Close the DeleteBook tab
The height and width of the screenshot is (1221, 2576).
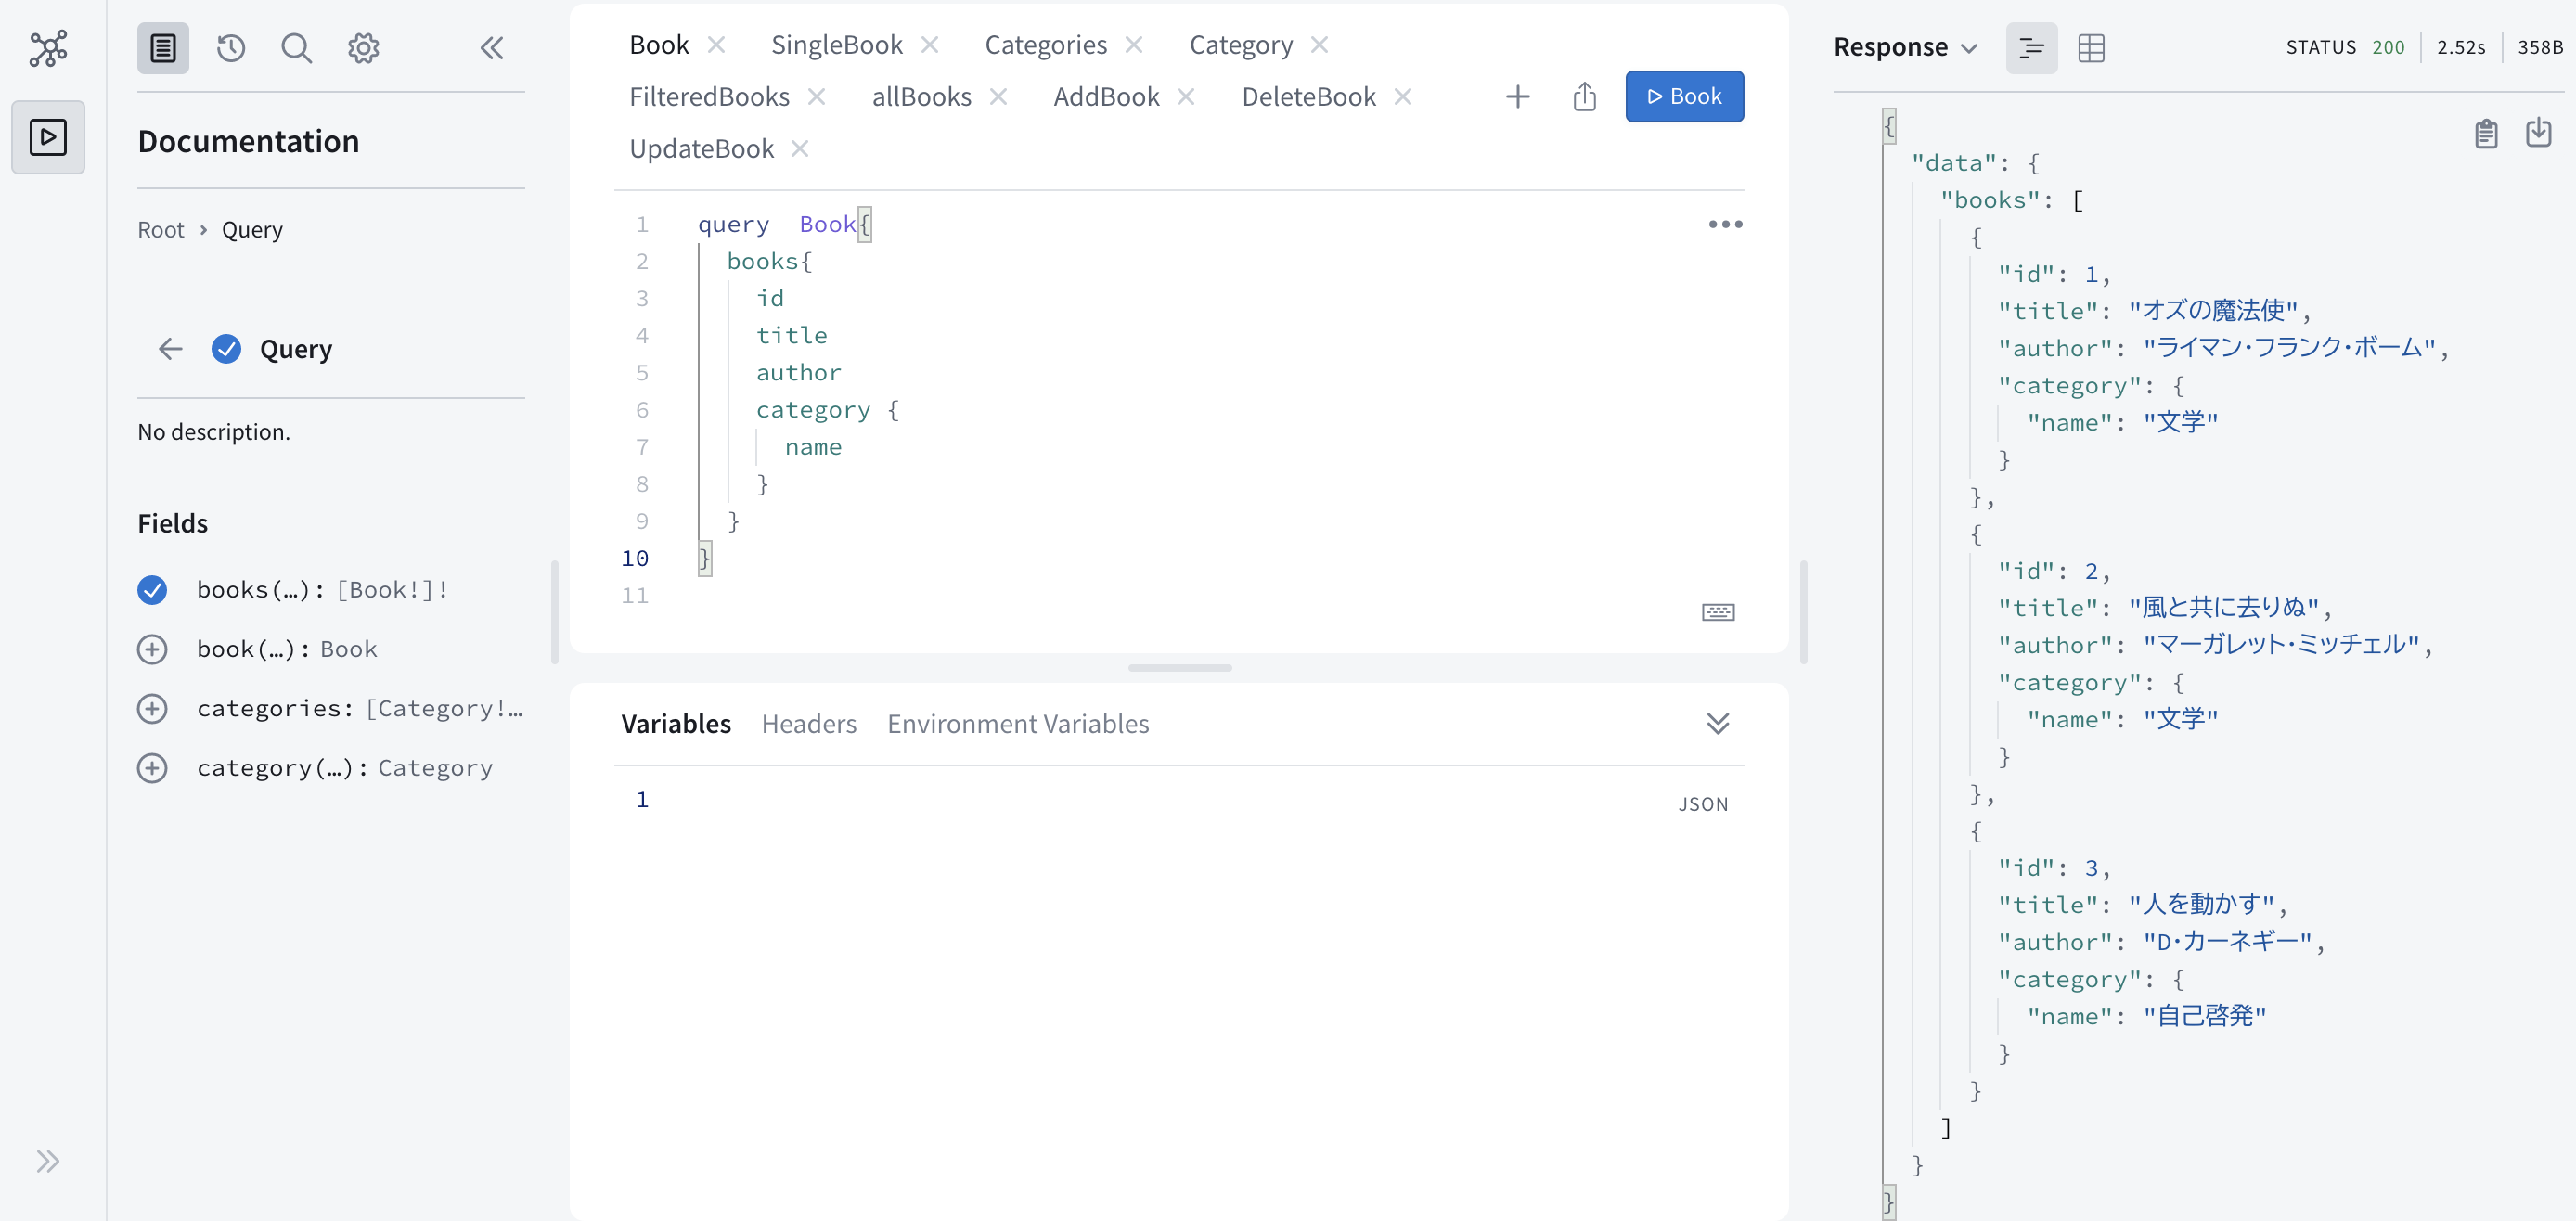click(1403, 96)
